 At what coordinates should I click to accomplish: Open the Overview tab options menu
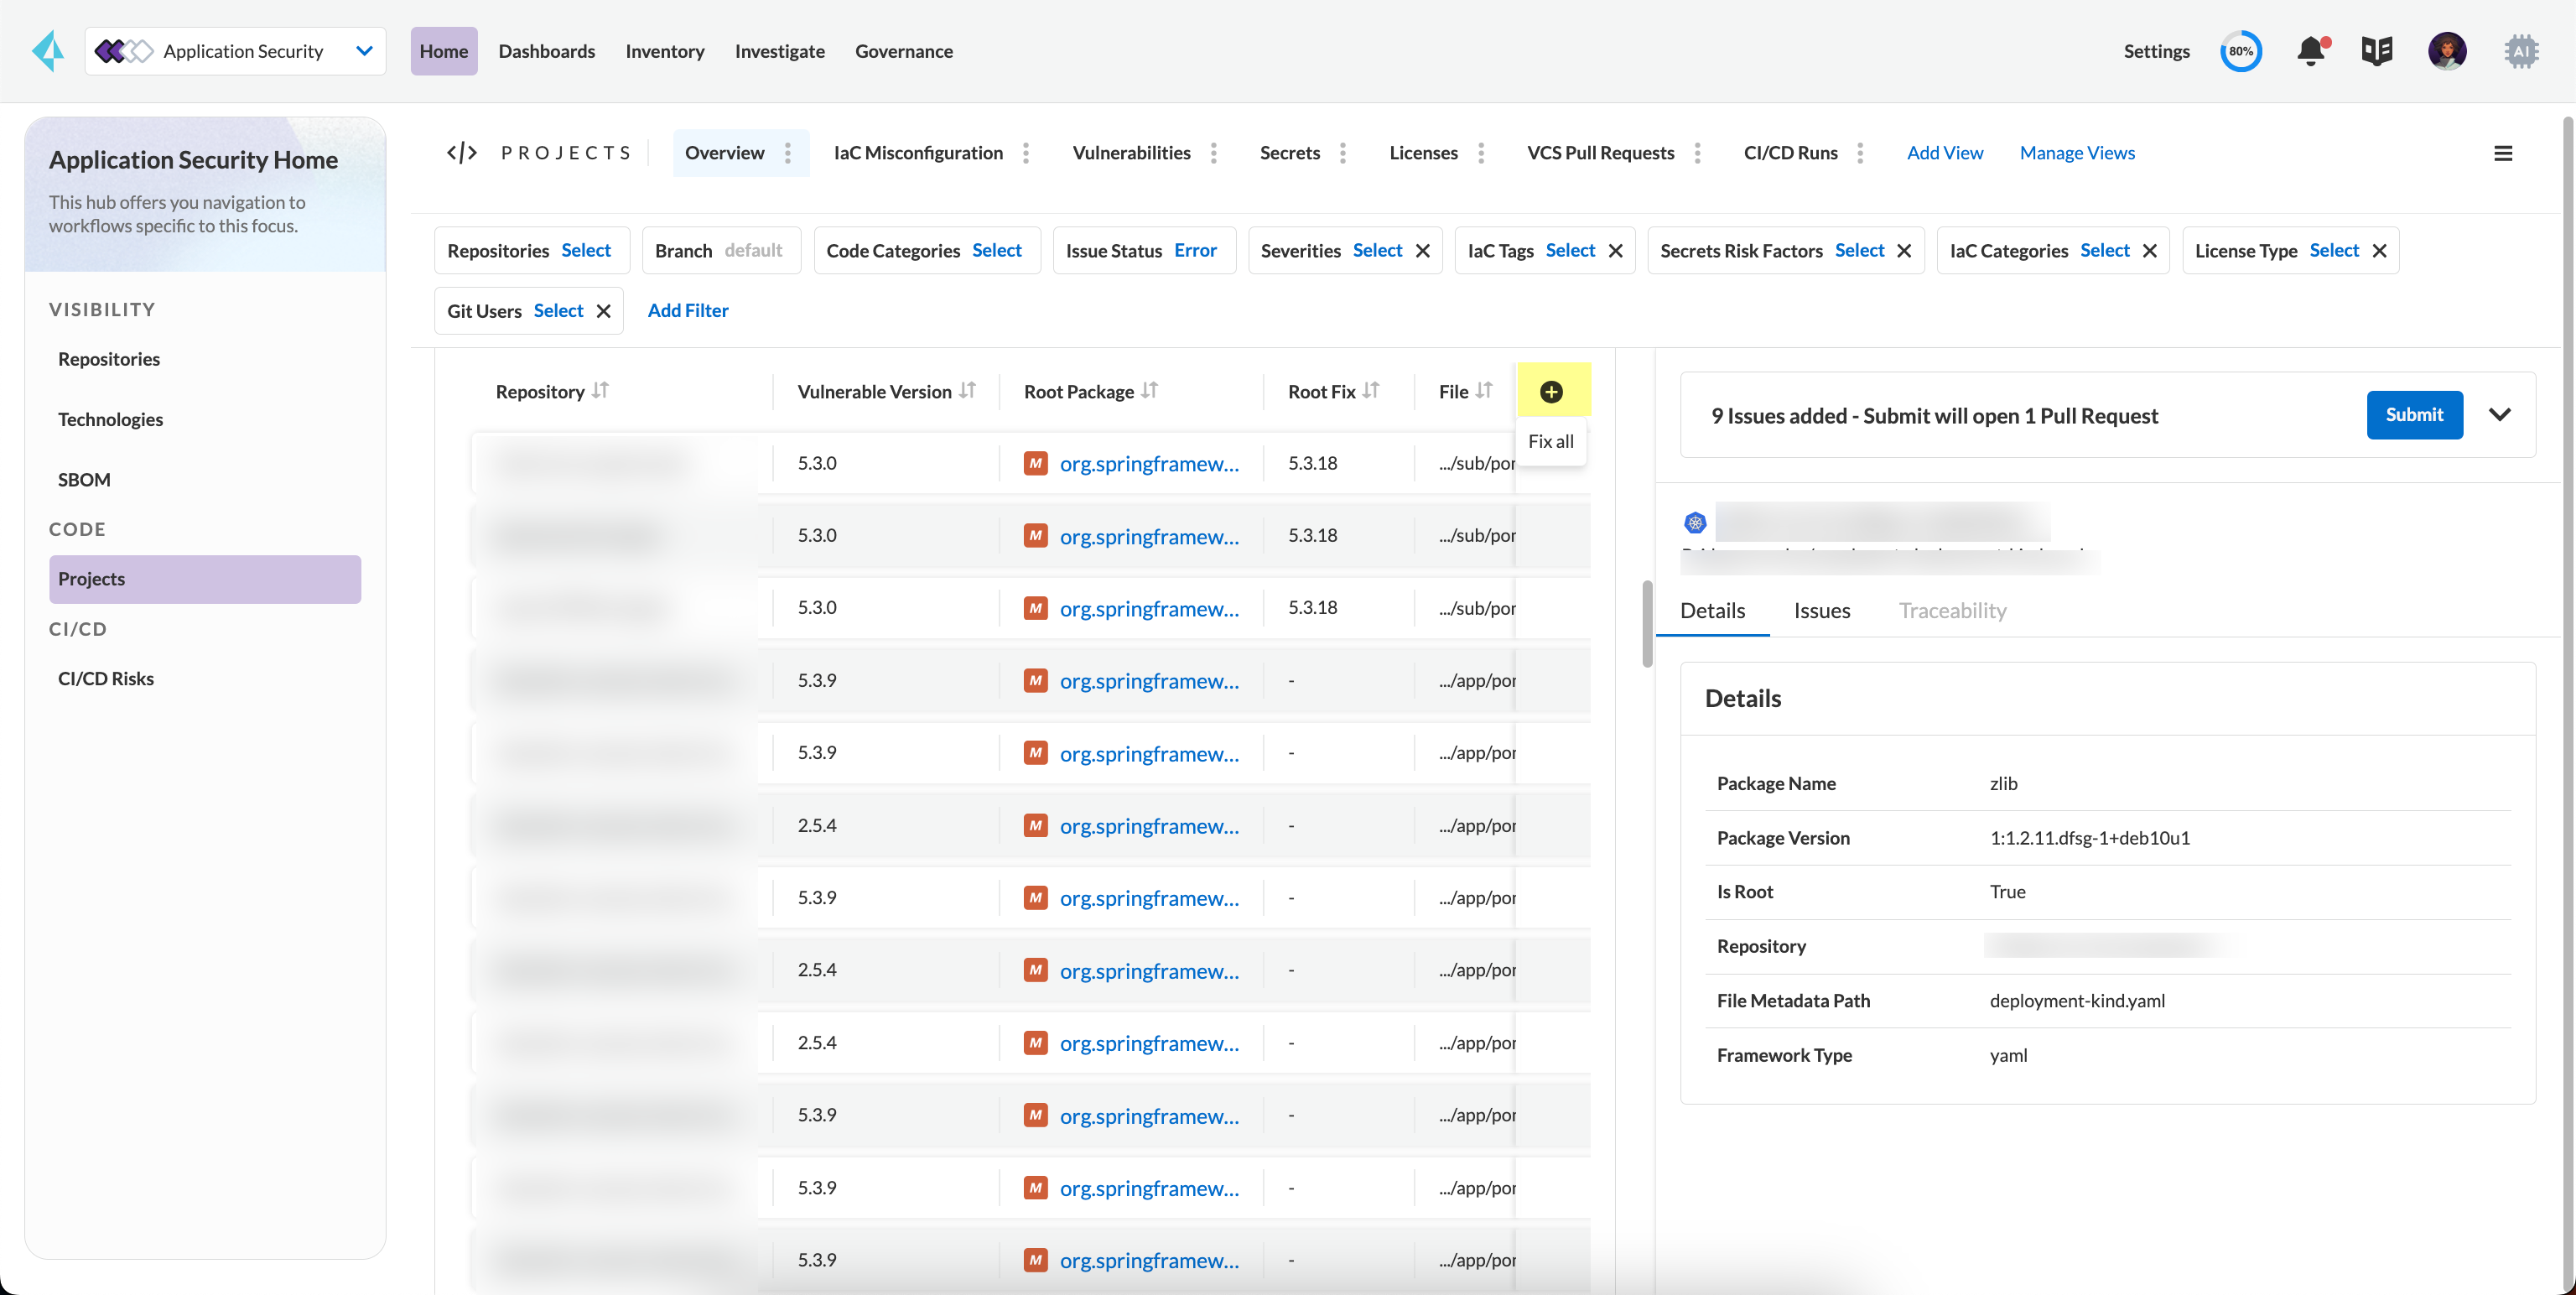pos(788,153)
